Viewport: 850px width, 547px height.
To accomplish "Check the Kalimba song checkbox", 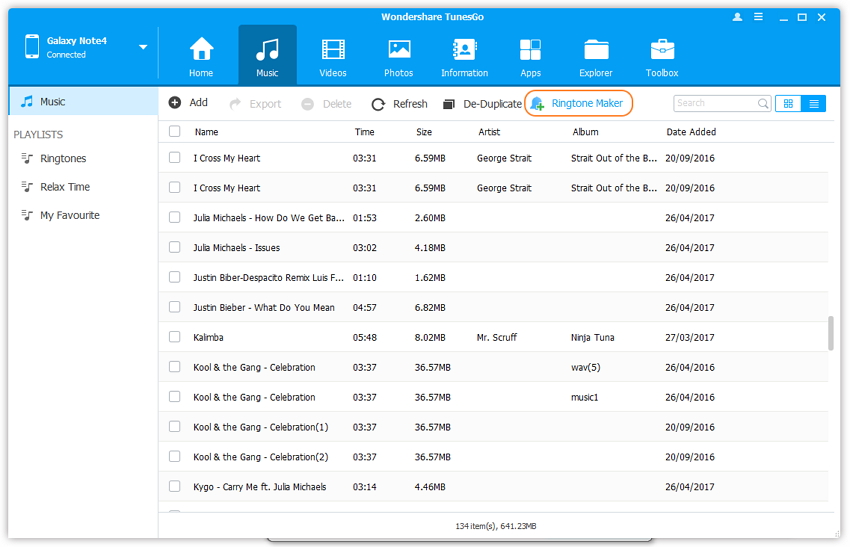I will click(175, 337).
